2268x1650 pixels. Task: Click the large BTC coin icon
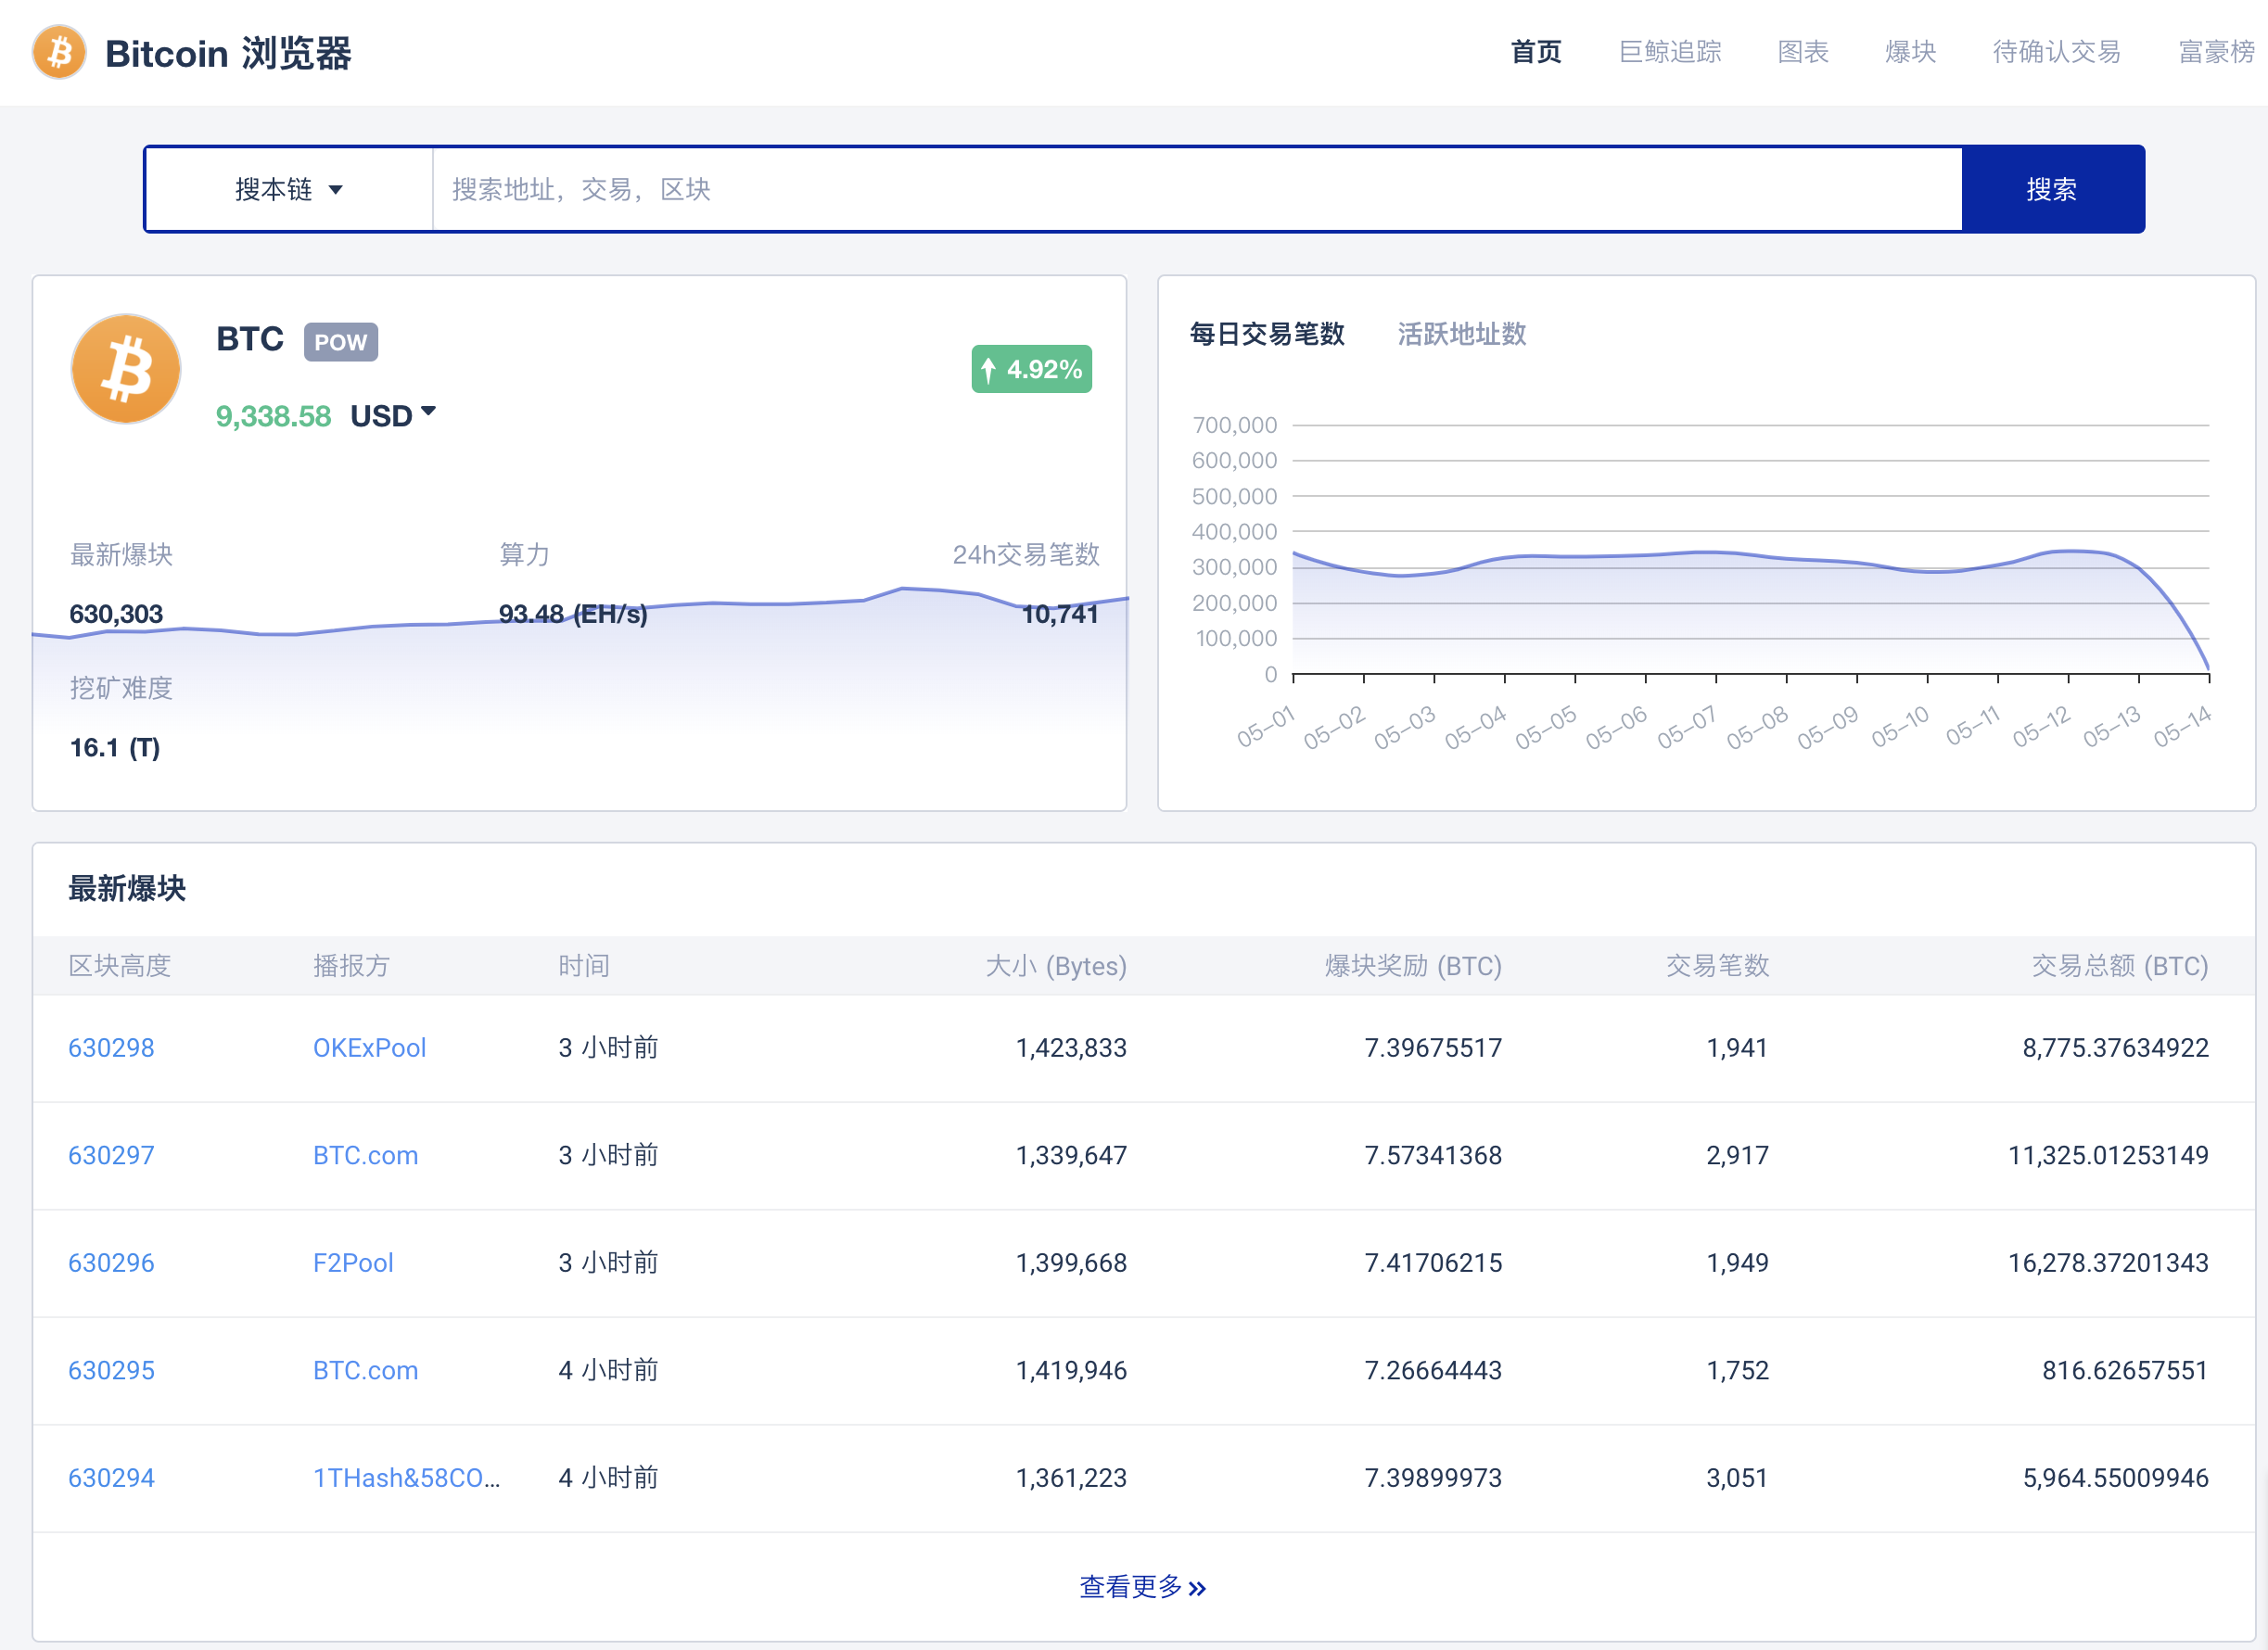point(126,369)
